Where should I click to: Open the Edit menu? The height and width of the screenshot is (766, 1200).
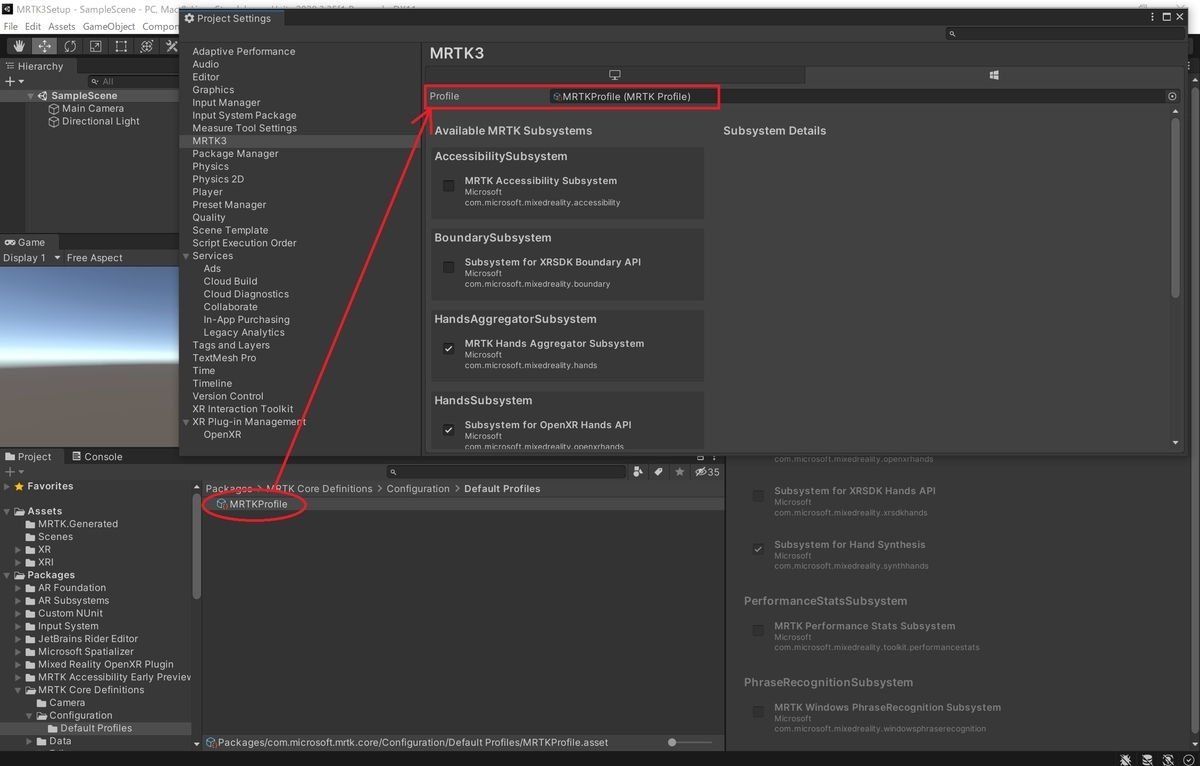coord(33,26)
